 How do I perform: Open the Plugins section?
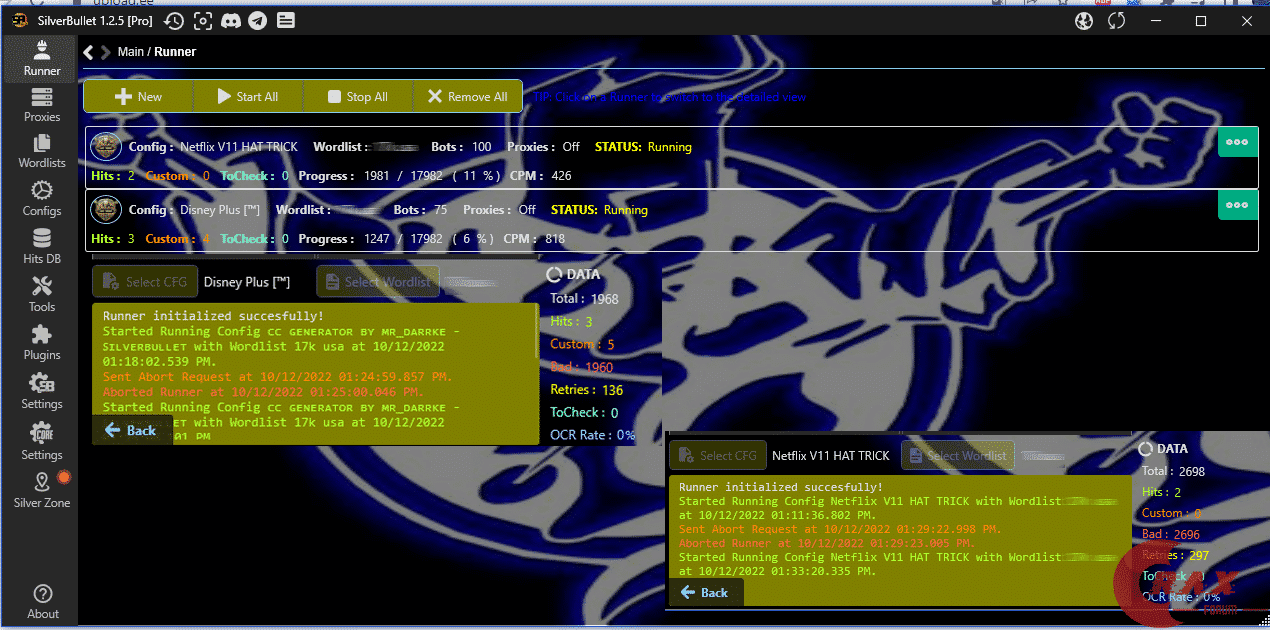coord(41,342)
